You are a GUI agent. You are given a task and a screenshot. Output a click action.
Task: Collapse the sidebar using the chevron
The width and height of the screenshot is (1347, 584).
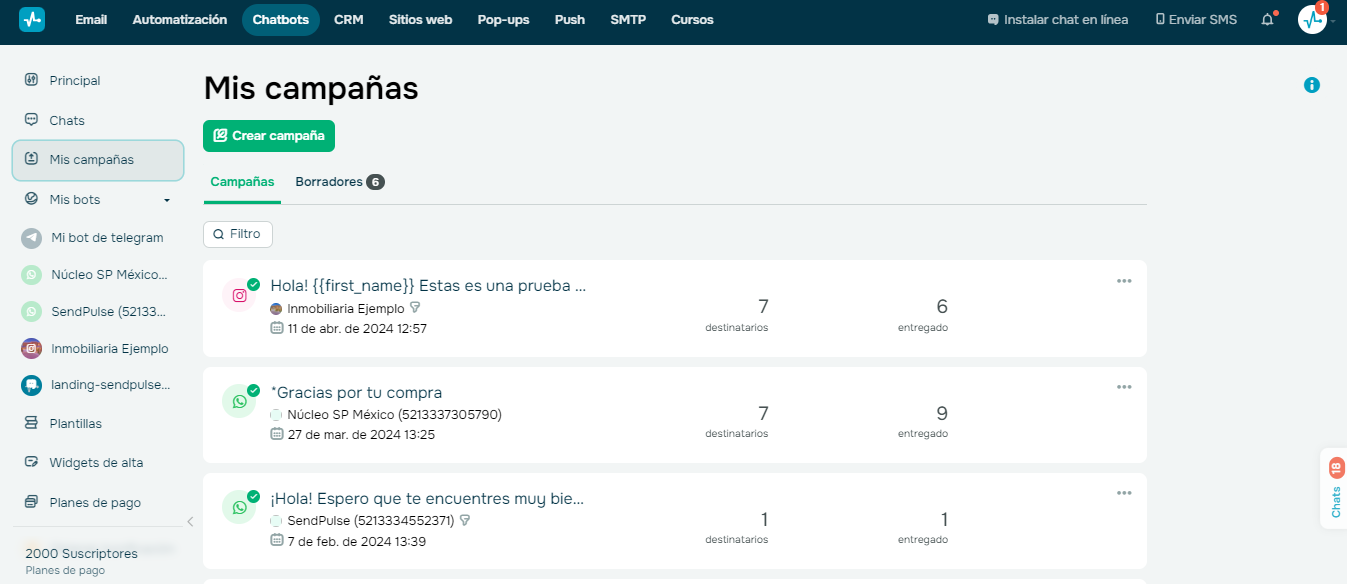[190, 521]
